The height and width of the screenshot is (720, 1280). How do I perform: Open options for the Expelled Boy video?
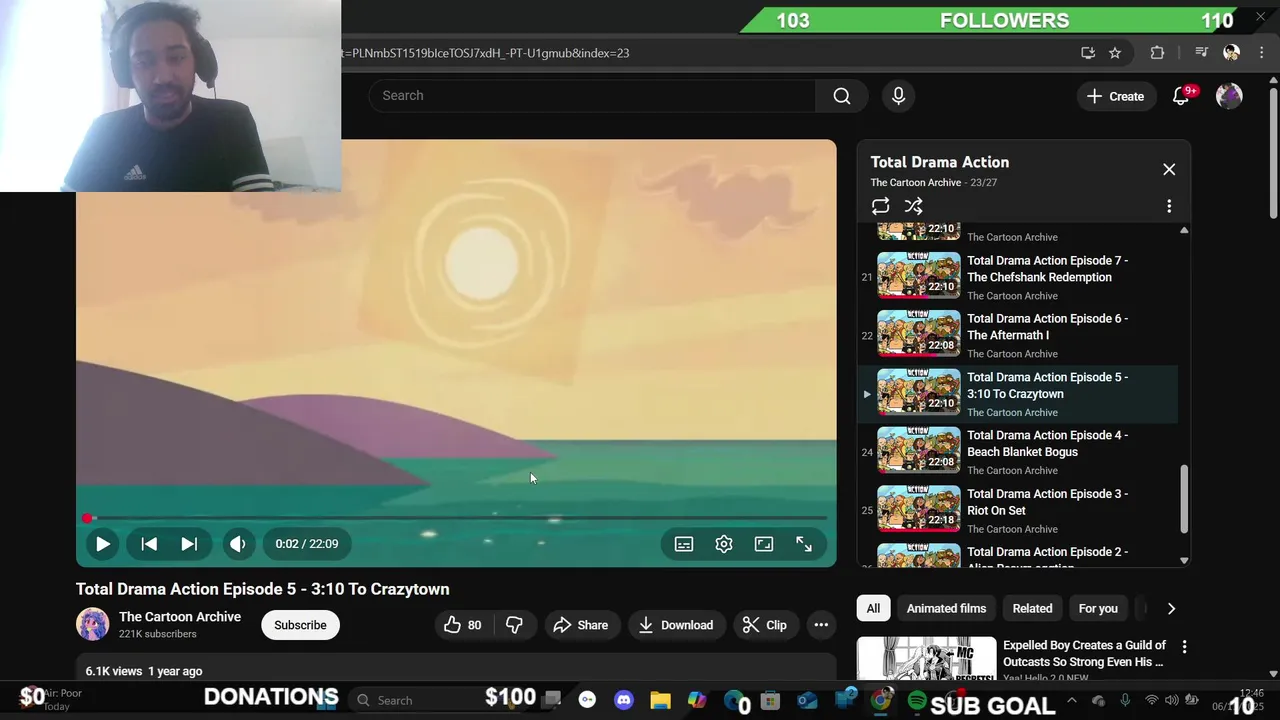click(x=1184, y=647)
